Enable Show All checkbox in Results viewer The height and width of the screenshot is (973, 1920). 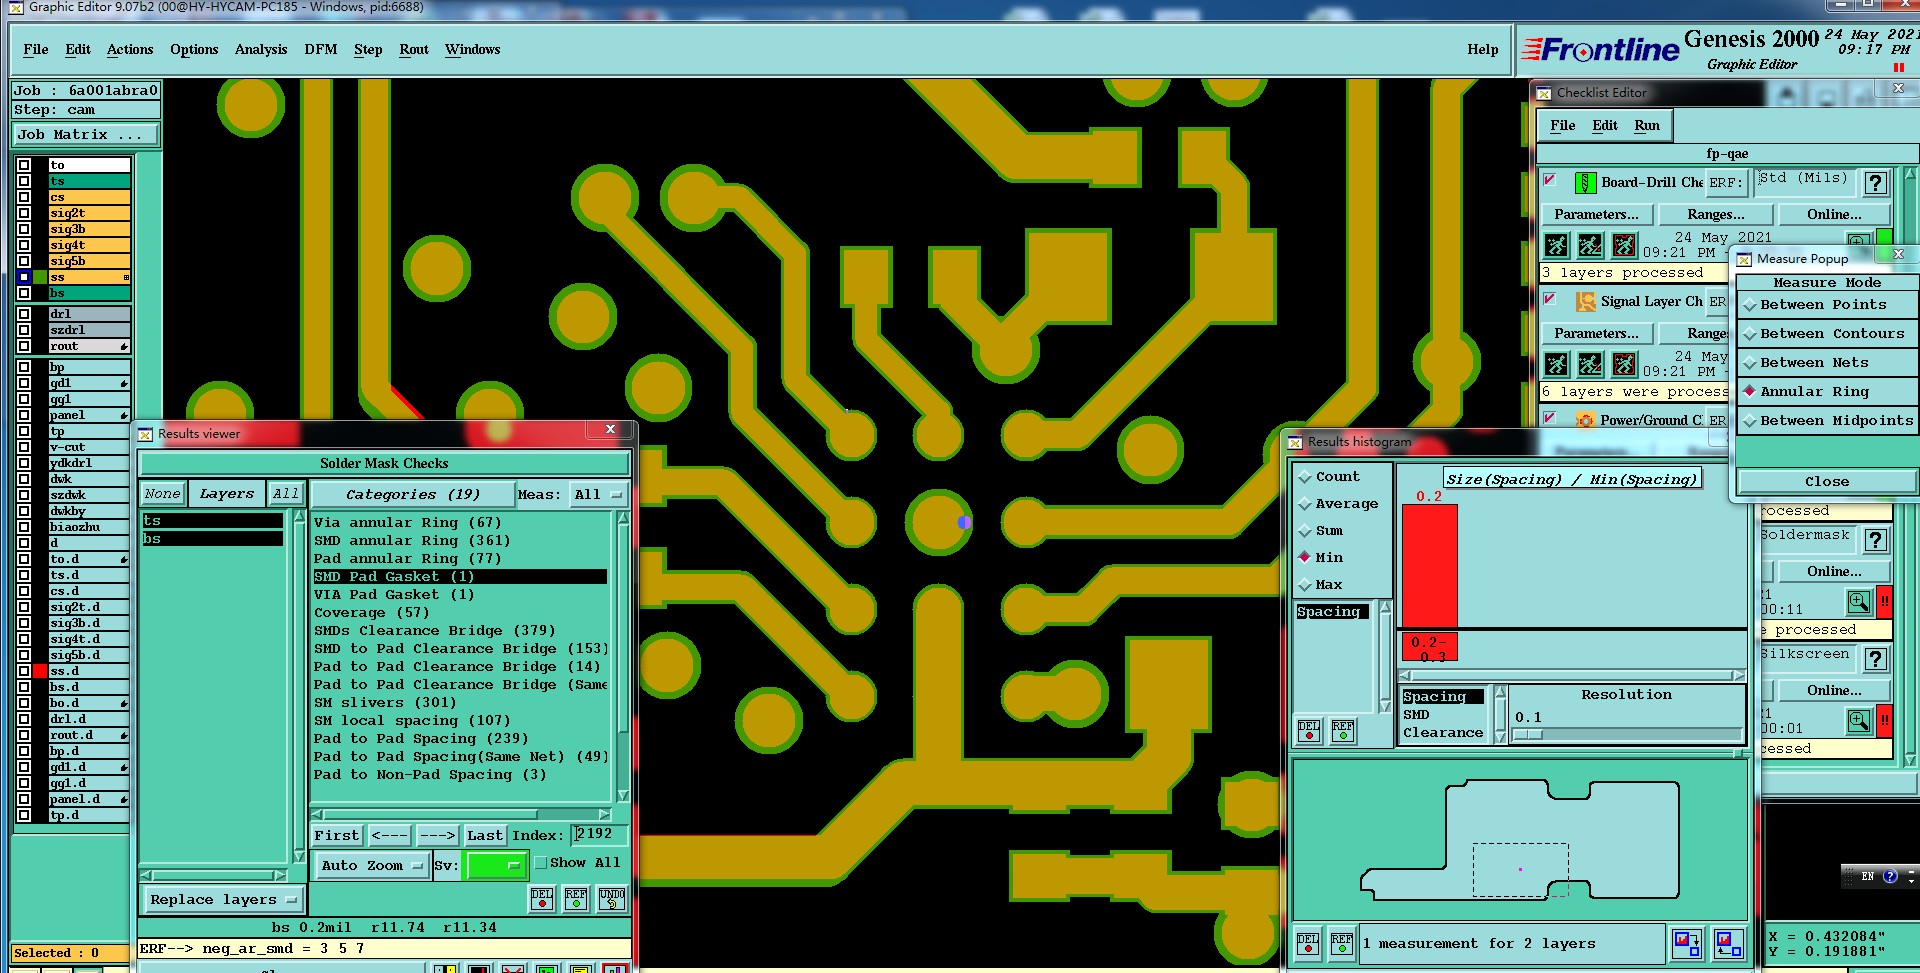click(x=541, y=862)
